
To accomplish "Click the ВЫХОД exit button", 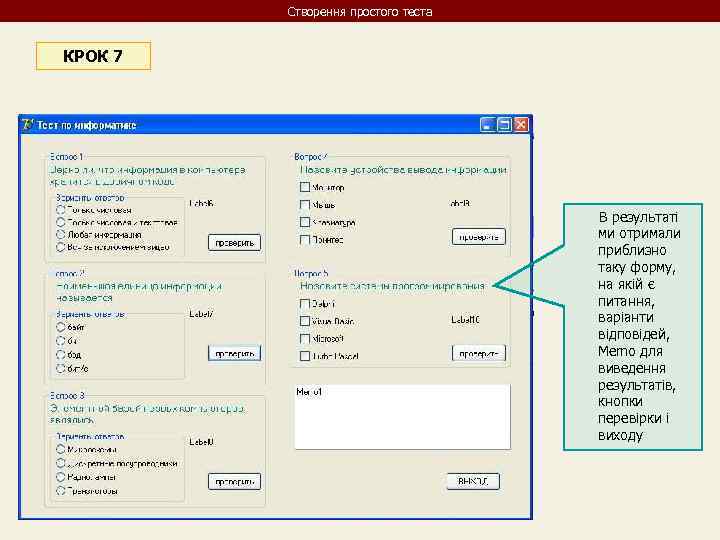I will coord(473,481).
